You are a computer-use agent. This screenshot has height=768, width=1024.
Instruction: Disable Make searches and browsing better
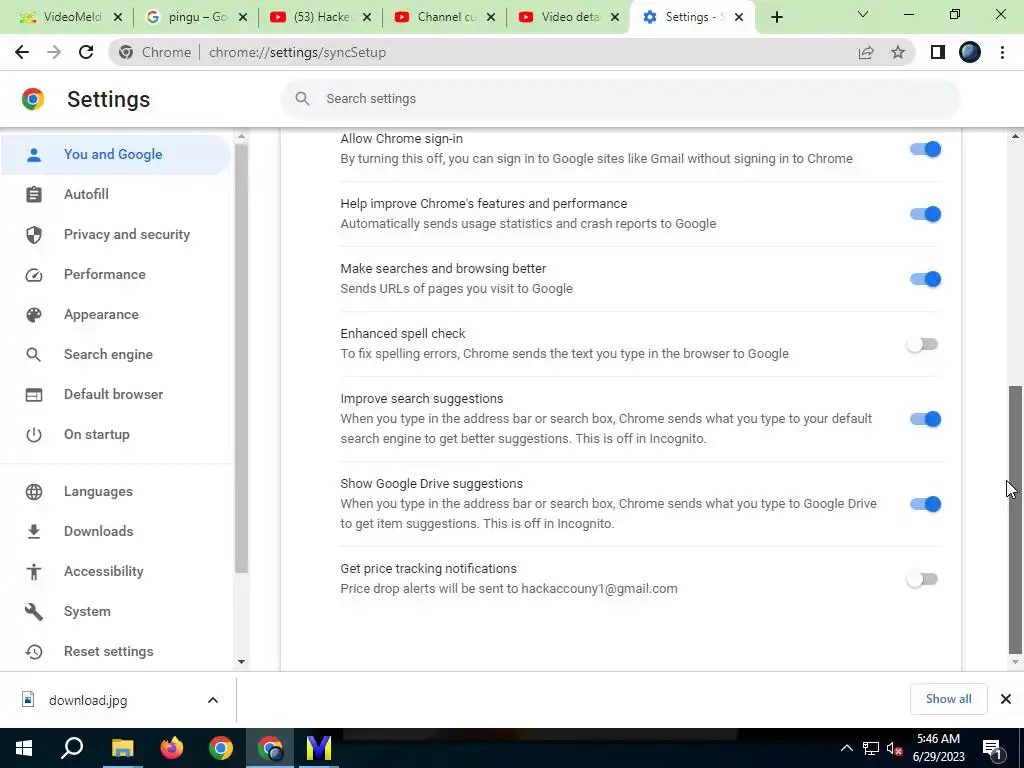pyautogui.click(x=925, y=280)
